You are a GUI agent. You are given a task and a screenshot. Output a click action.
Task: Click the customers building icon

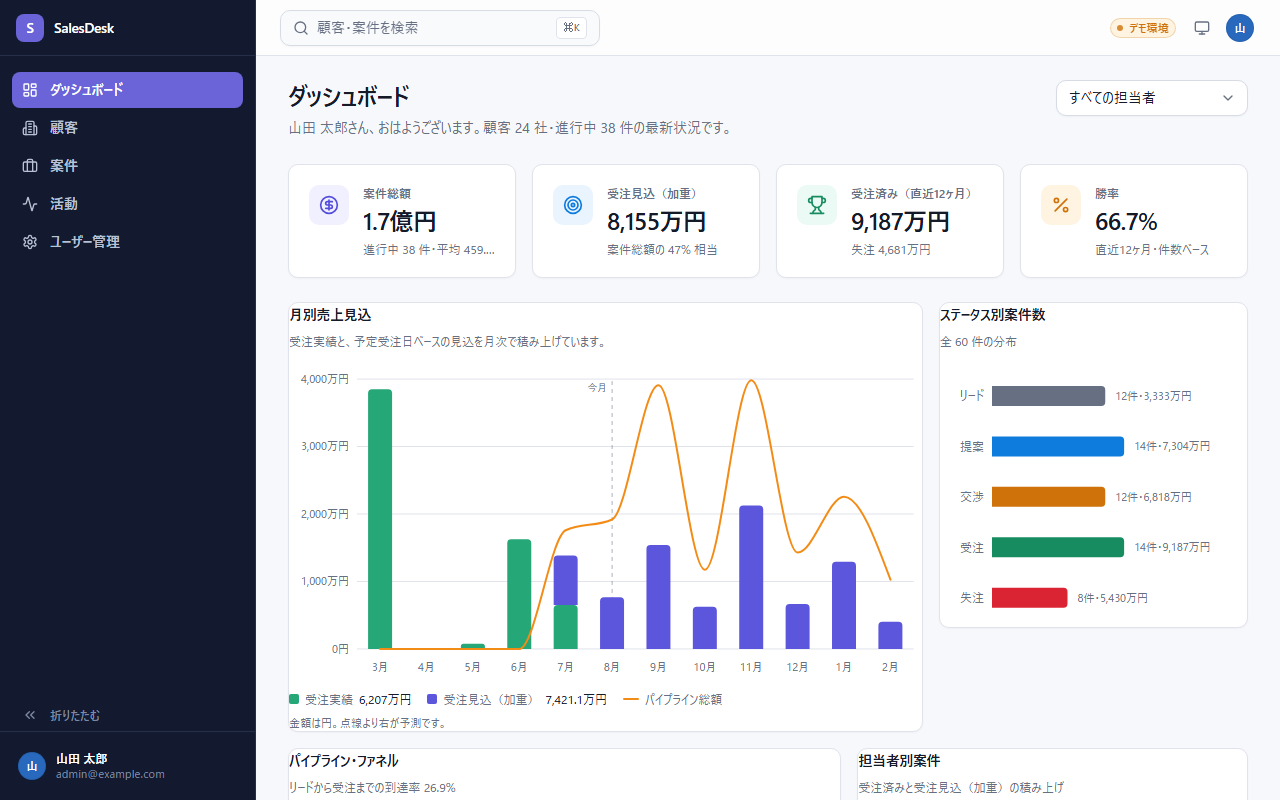click(x=30, y=128)
